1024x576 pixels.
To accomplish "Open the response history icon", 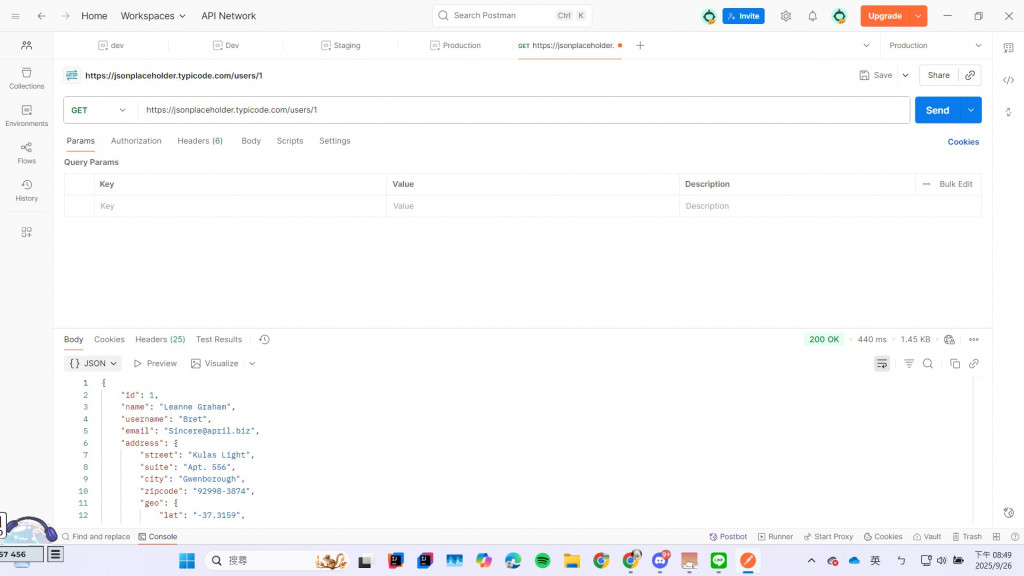I will (x=264, y=340).
